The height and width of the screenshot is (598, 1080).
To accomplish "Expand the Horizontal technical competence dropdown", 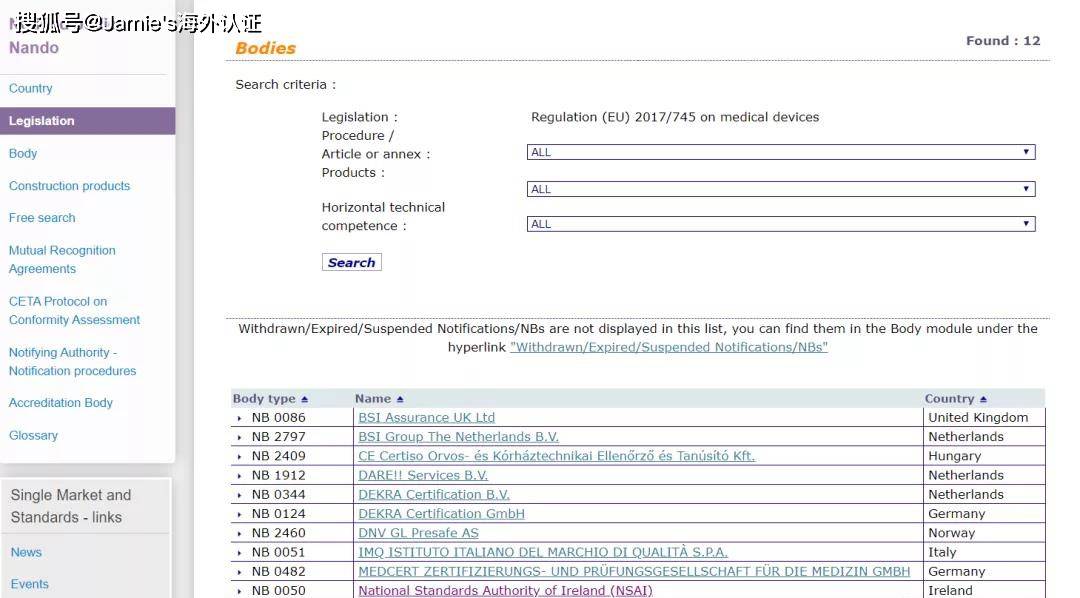I will coord(781,224).
